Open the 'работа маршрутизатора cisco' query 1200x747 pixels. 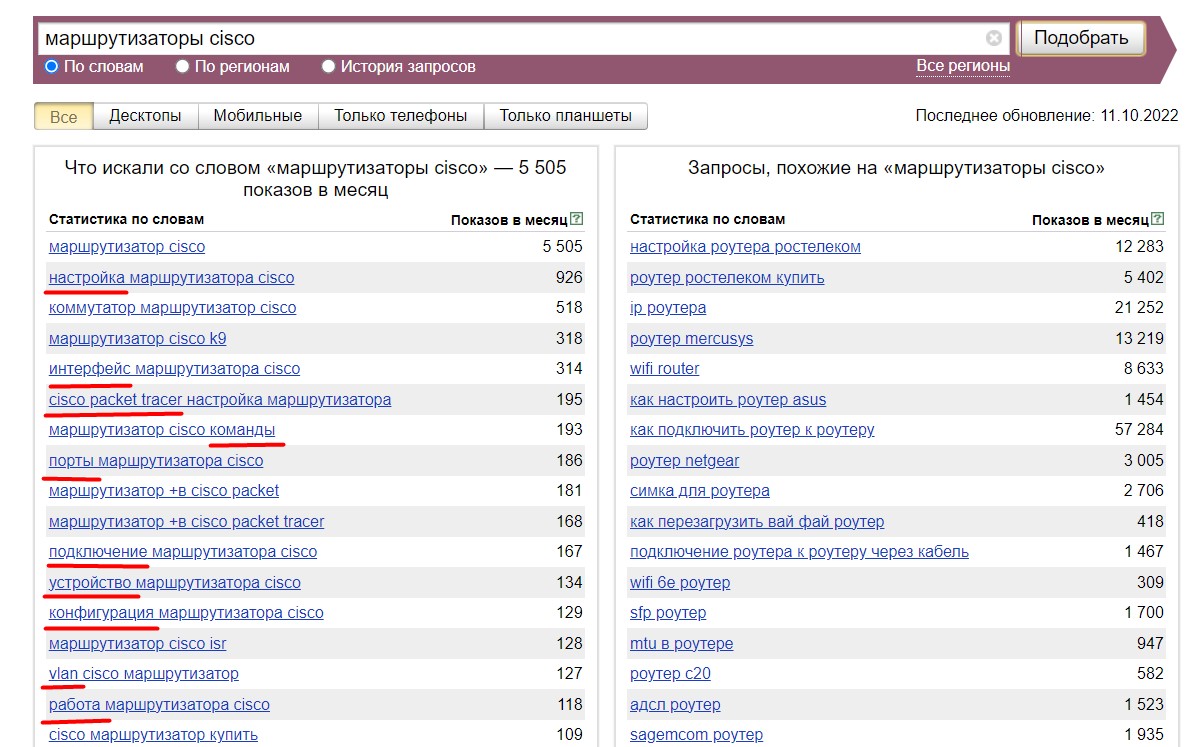[x=159, y=705]
